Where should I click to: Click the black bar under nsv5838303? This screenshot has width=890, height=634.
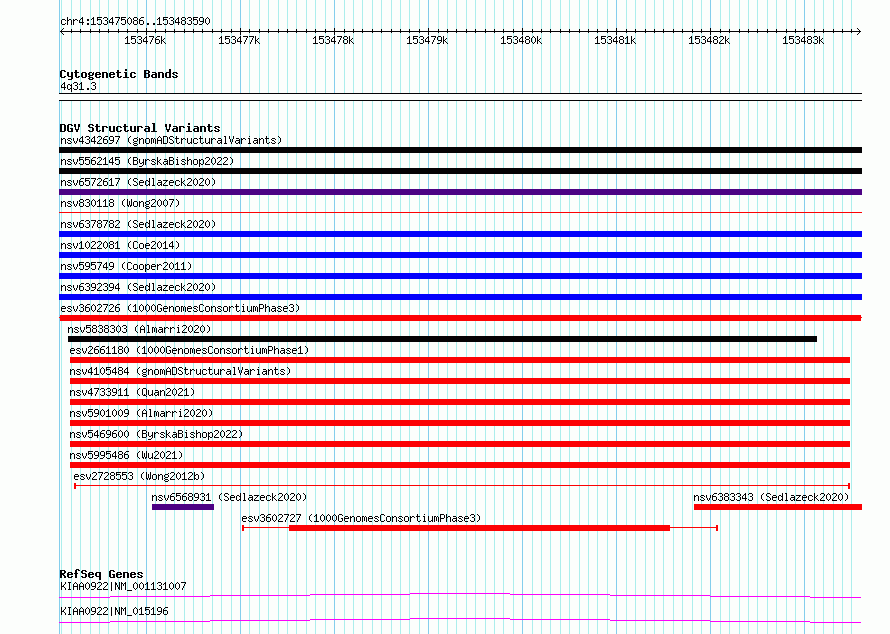[442, 339]
